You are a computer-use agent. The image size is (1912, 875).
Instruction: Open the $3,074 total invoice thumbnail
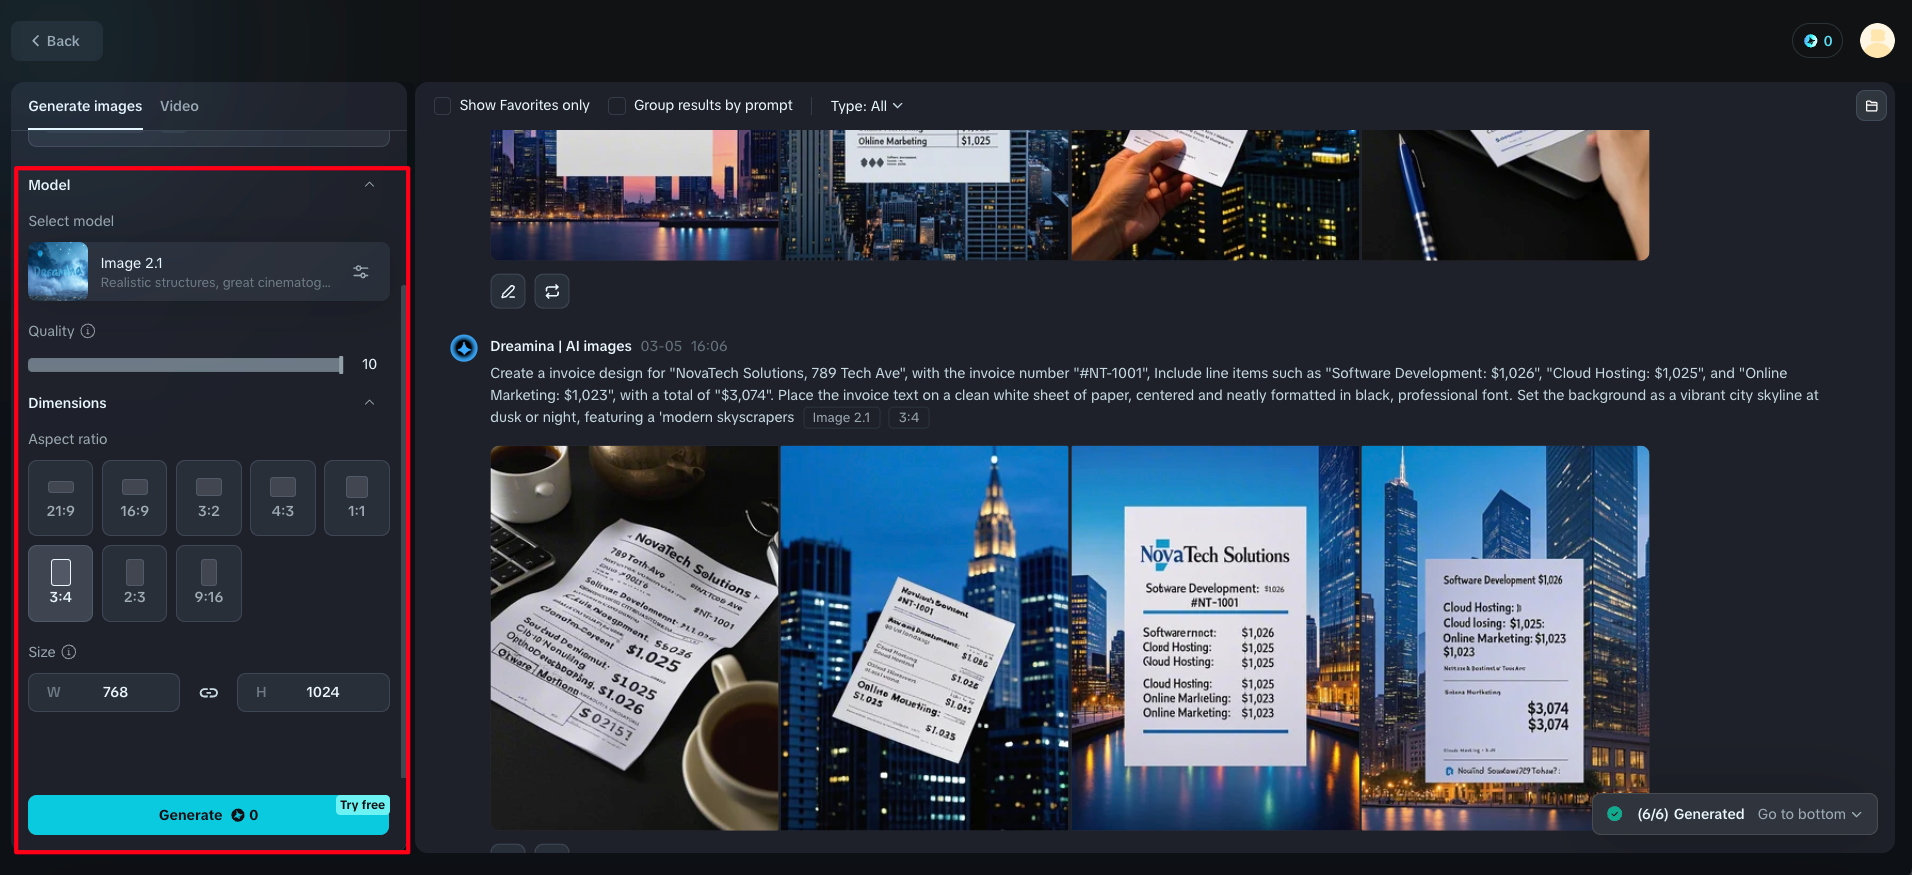[1505, 638]
